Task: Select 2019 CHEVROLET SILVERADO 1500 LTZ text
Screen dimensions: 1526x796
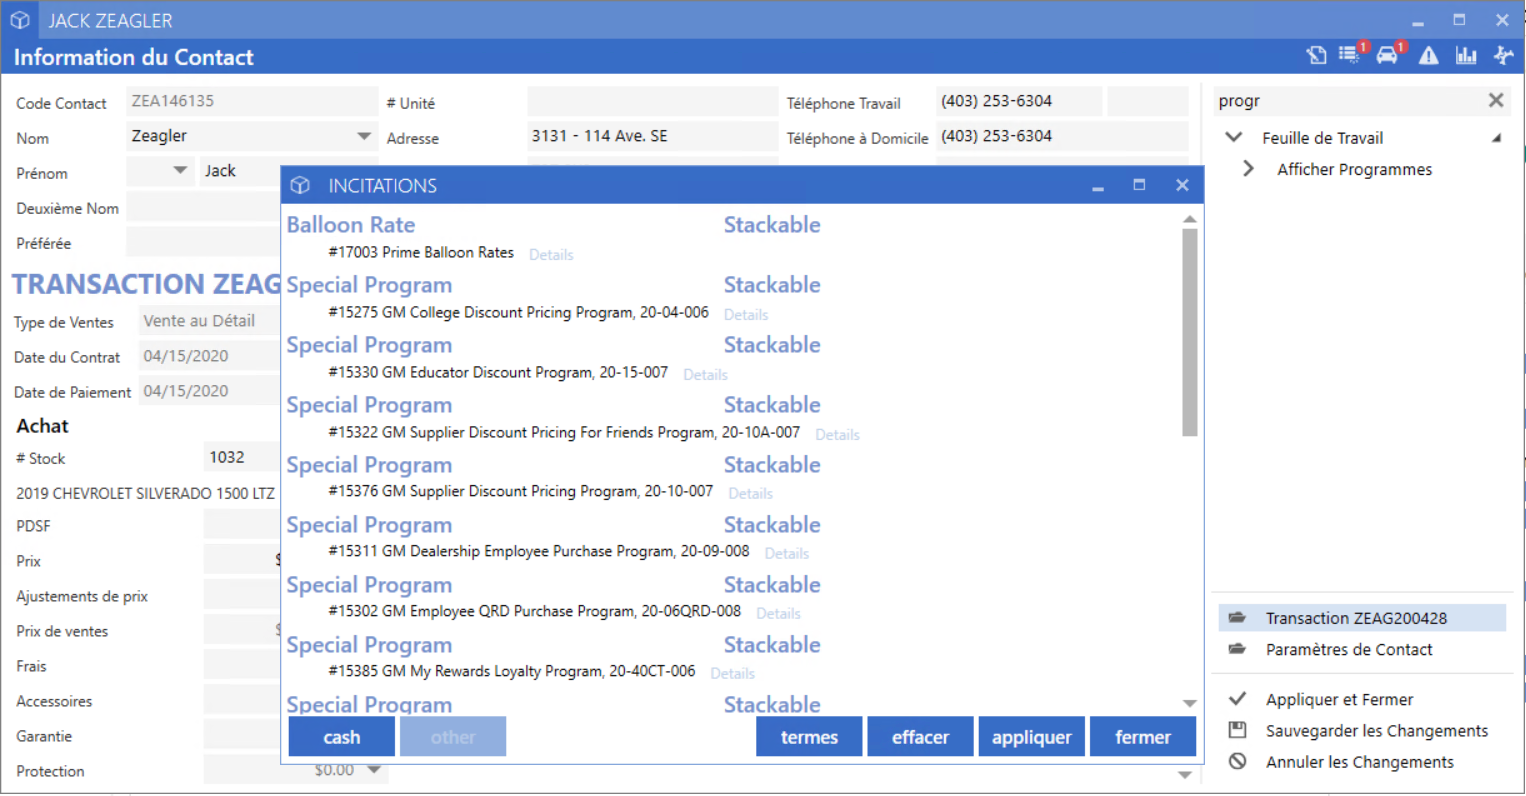Action: click(x=145, y=493)
